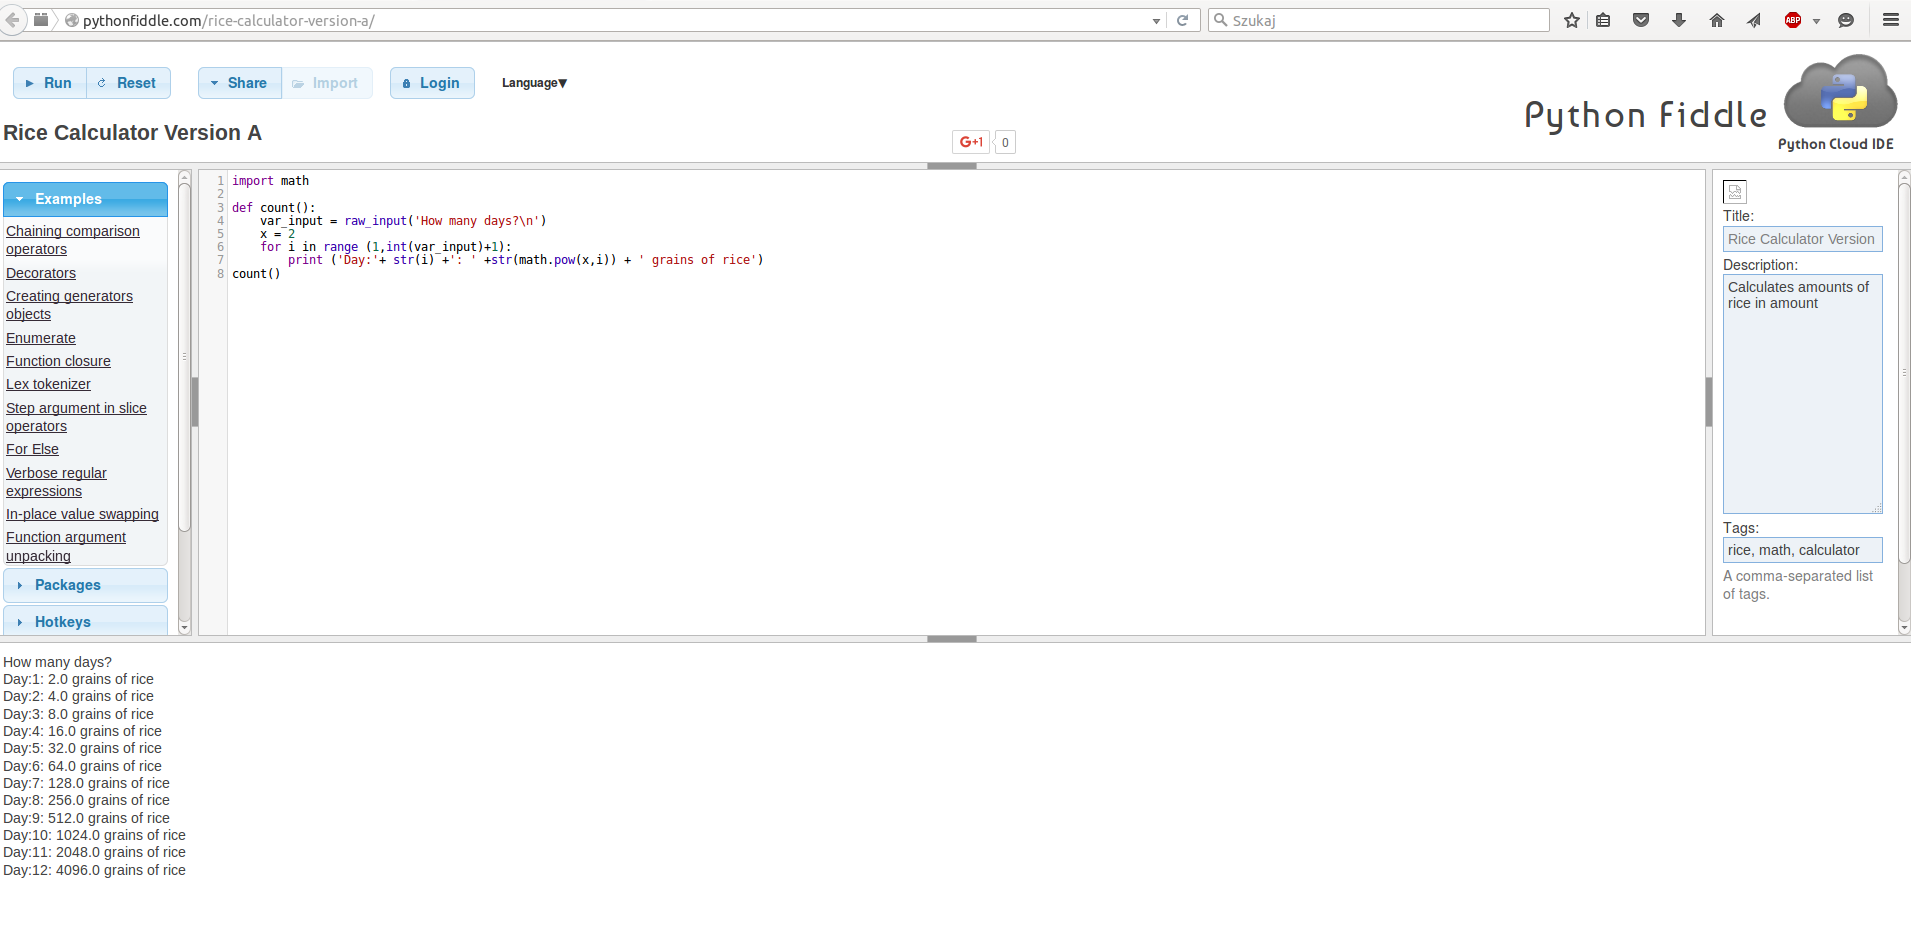Bookmark this page with star icon
The image size is (1911, 938).
[1572, 20]
